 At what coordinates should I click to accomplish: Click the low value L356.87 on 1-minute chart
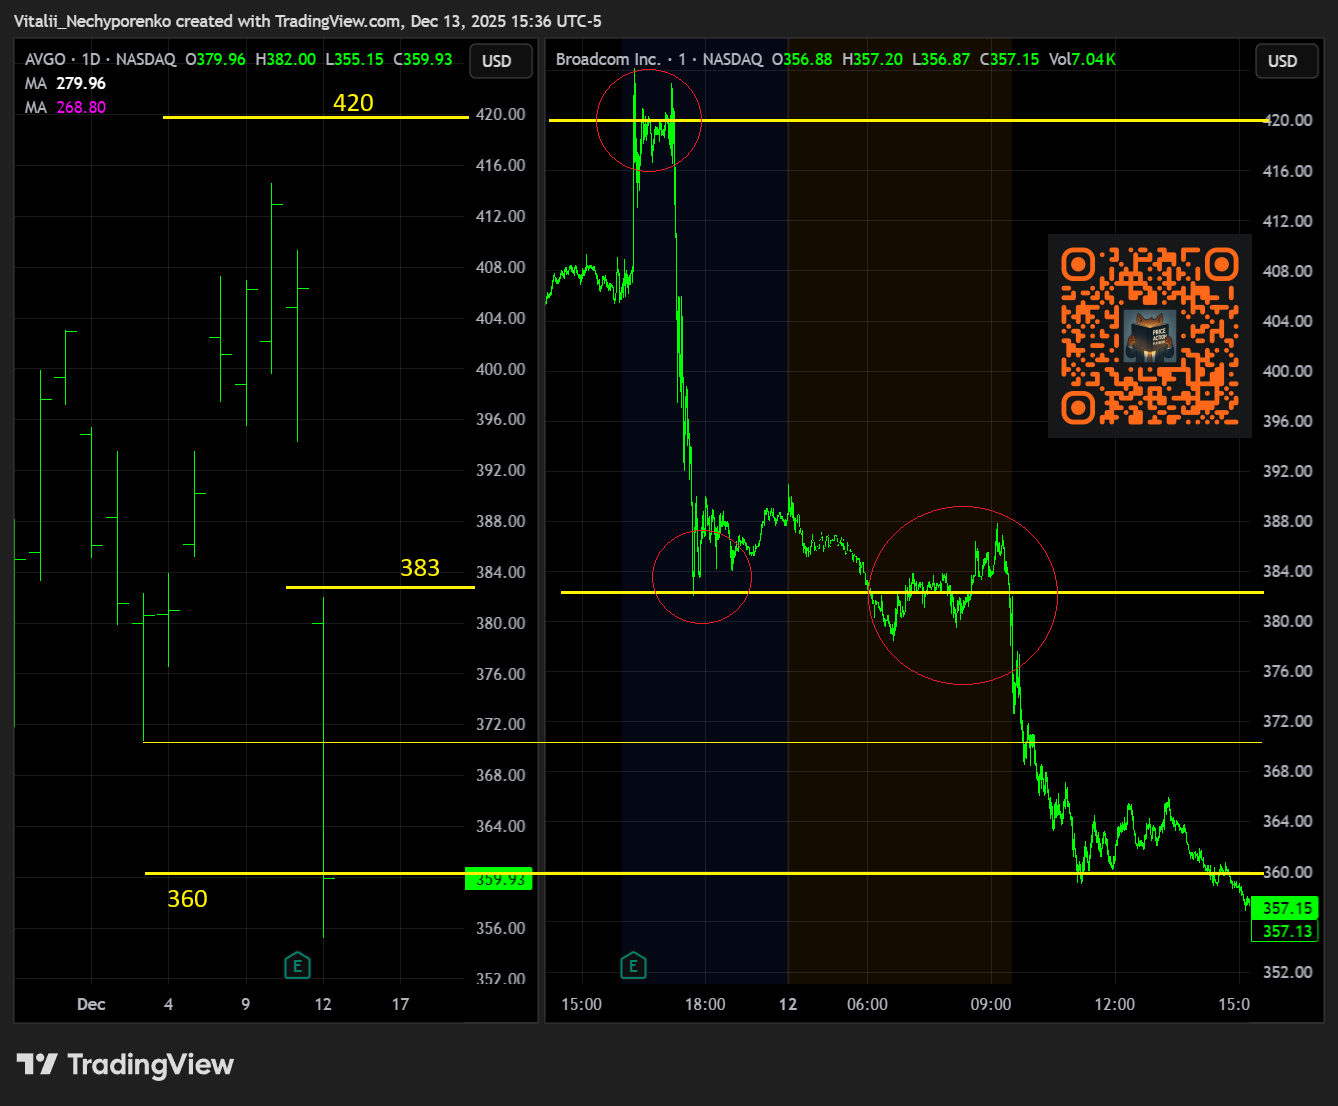(x=941, y=59)
